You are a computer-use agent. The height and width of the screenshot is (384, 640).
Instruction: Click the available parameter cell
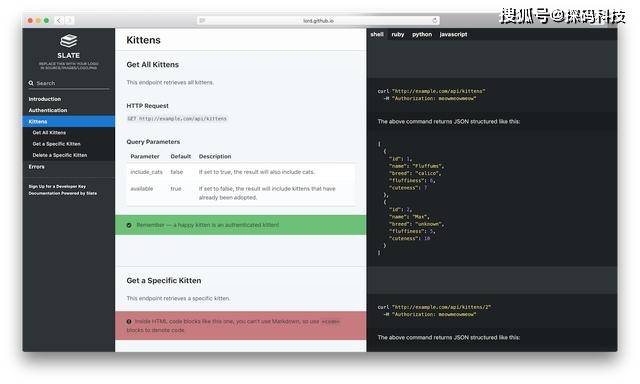[142, 189]
